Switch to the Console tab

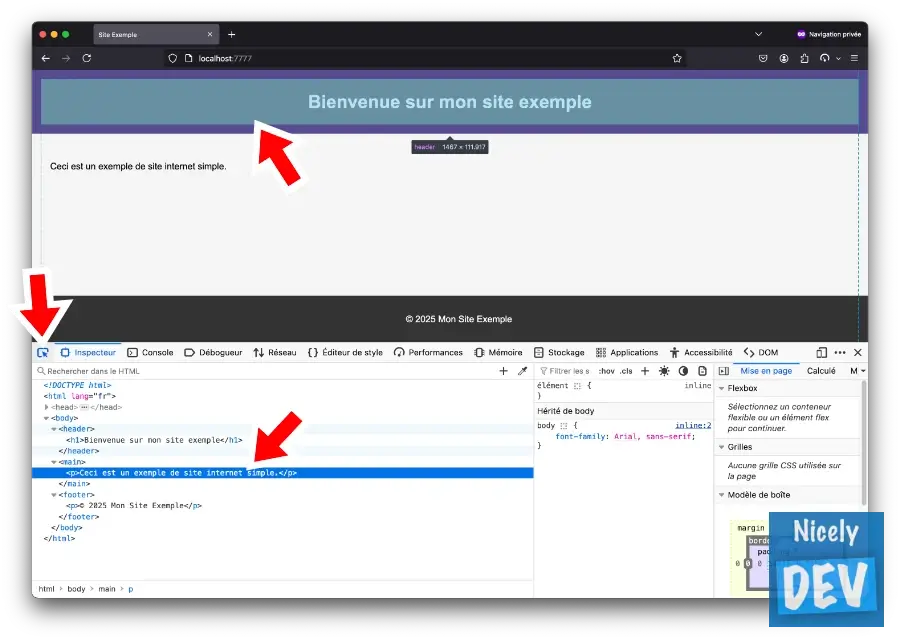click(x=150, y=352)
